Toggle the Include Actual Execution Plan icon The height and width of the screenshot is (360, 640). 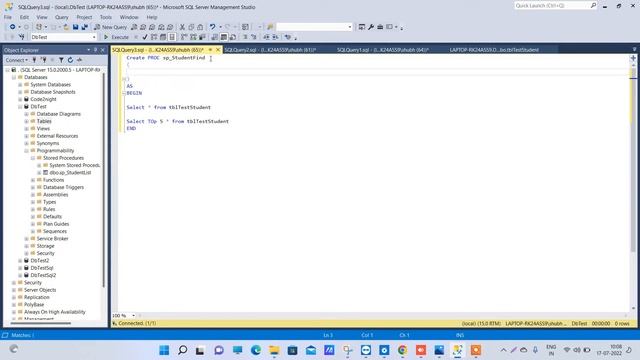coord(184,37)
